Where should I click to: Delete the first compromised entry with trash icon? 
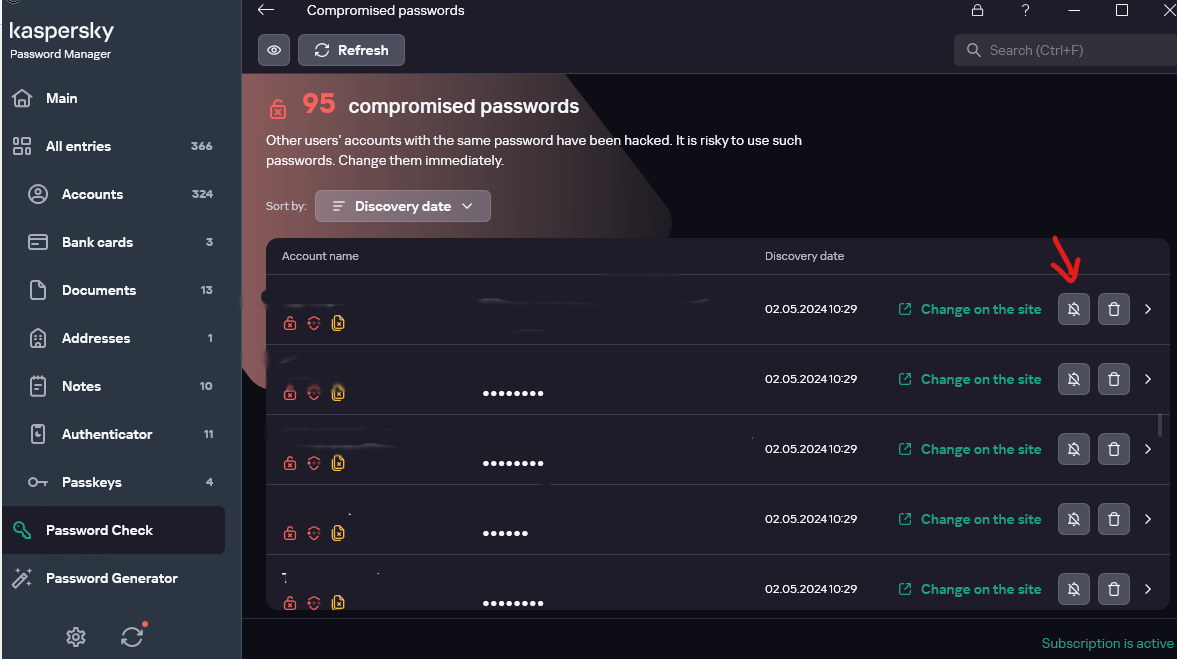click(x=1114, y=310)
